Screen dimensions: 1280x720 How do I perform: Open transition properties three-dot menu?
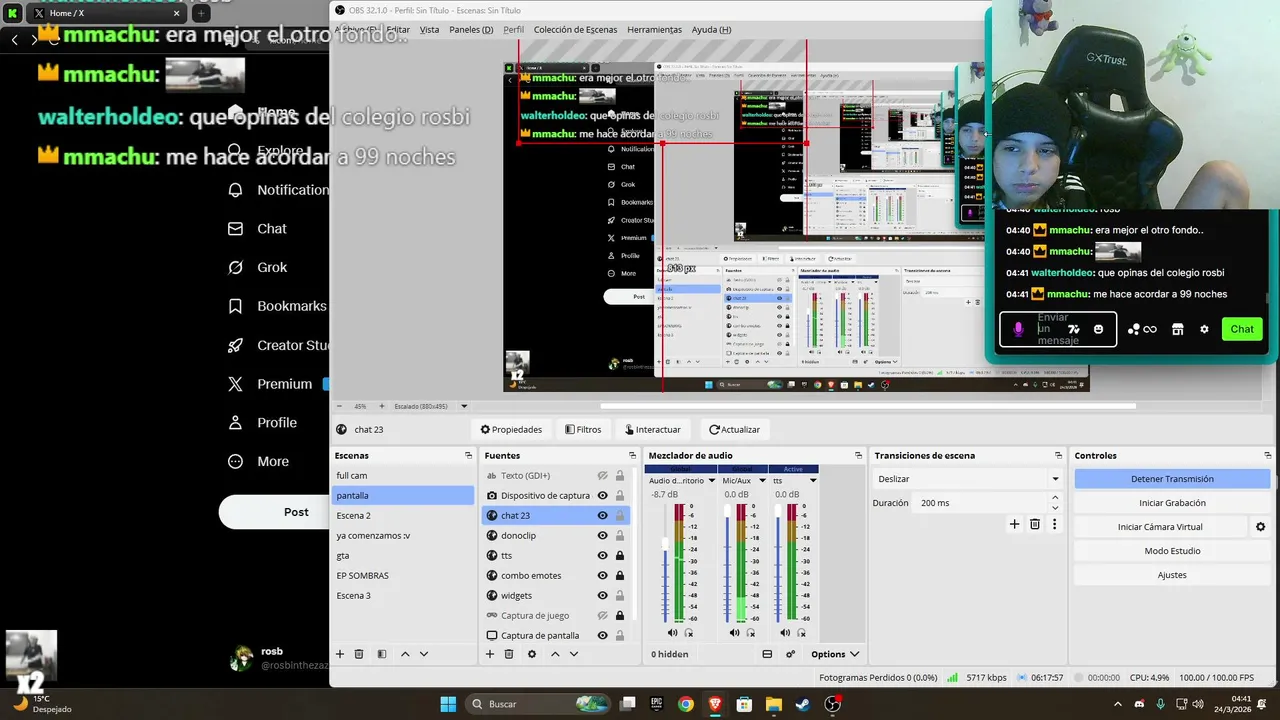[1054, 524]
